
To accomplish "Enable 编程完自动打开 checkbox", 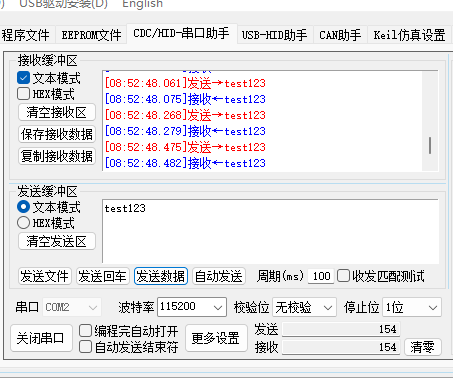I will tap(85, 331).
